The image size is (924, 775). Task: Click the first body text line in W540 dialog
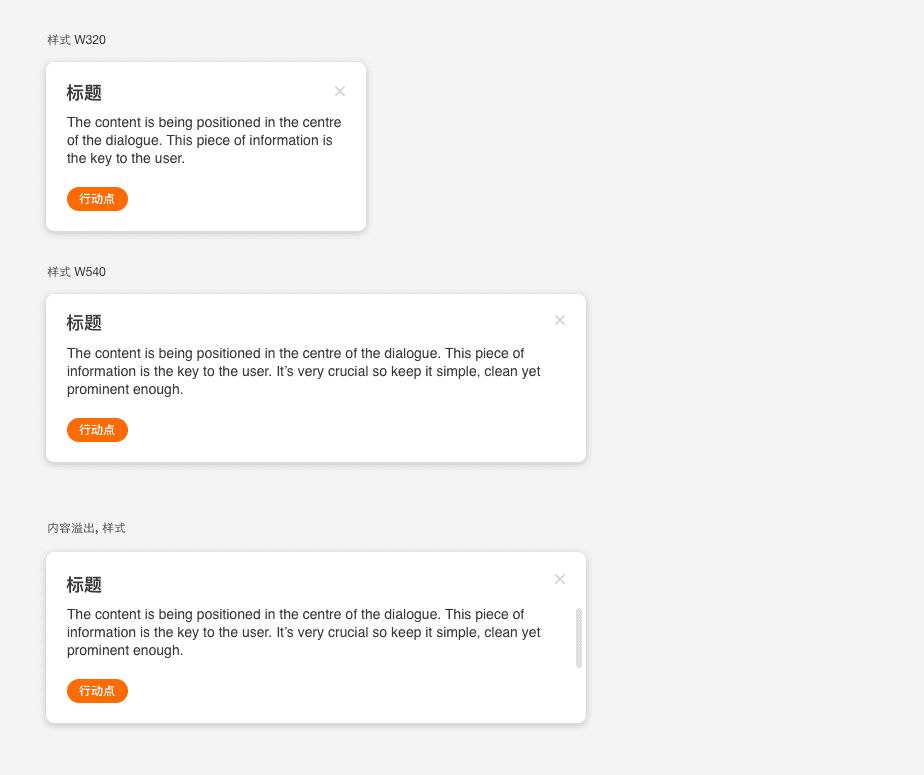click(295, 353)
